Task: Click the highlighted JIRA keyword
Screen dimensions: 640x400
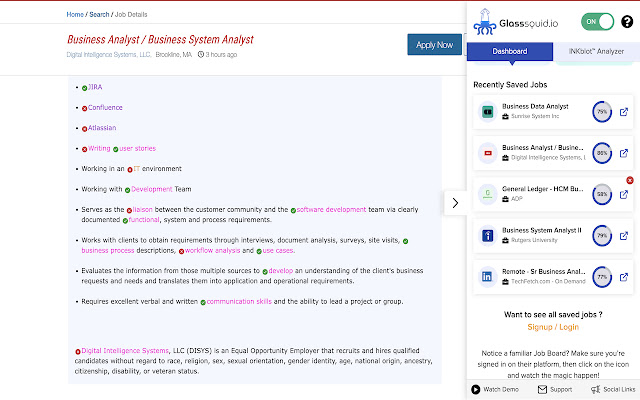Action: coord(95,87)
